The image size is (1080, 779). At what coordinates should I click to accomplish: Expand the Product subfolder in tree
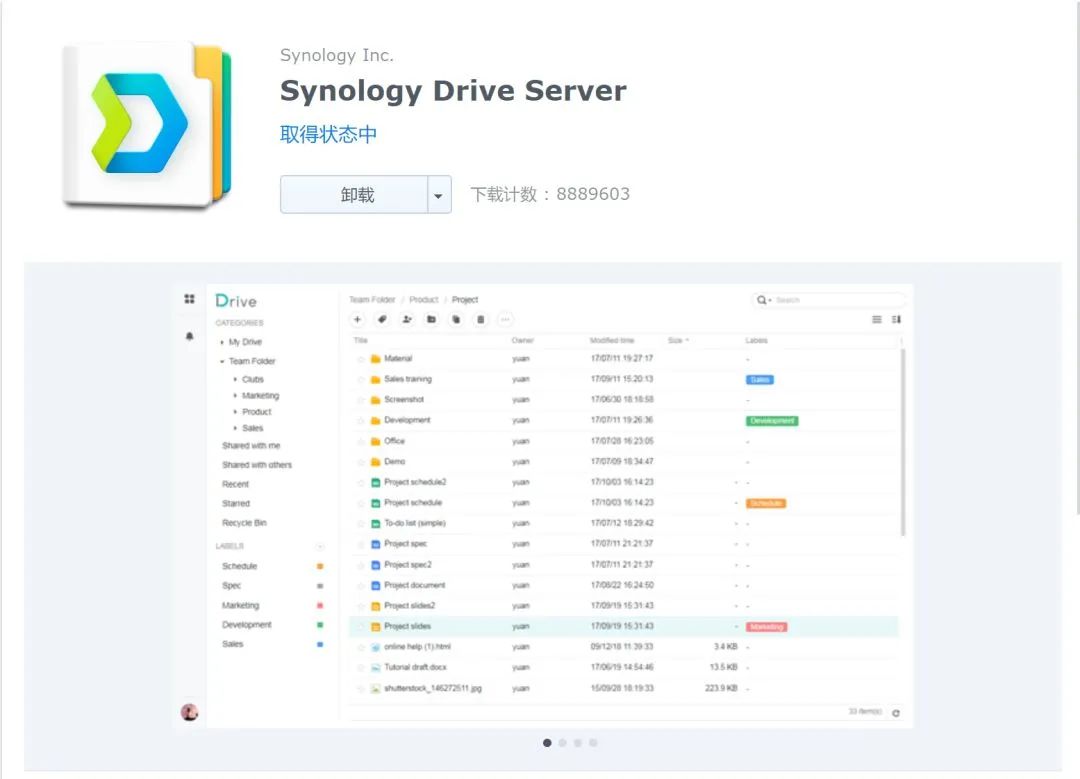click(x=236, y=412)
